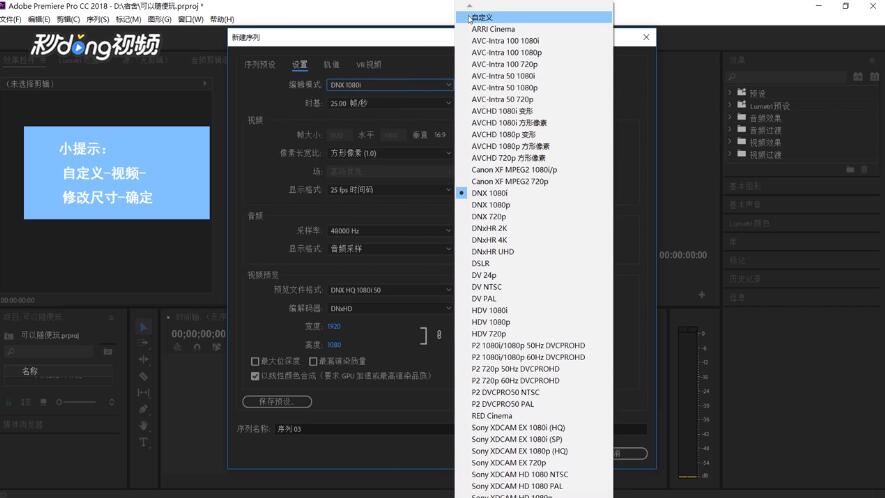Viewport: 885px width, 498px height.
Task: Open the 像素长宽比 dropdown
Action: point(390,153)
